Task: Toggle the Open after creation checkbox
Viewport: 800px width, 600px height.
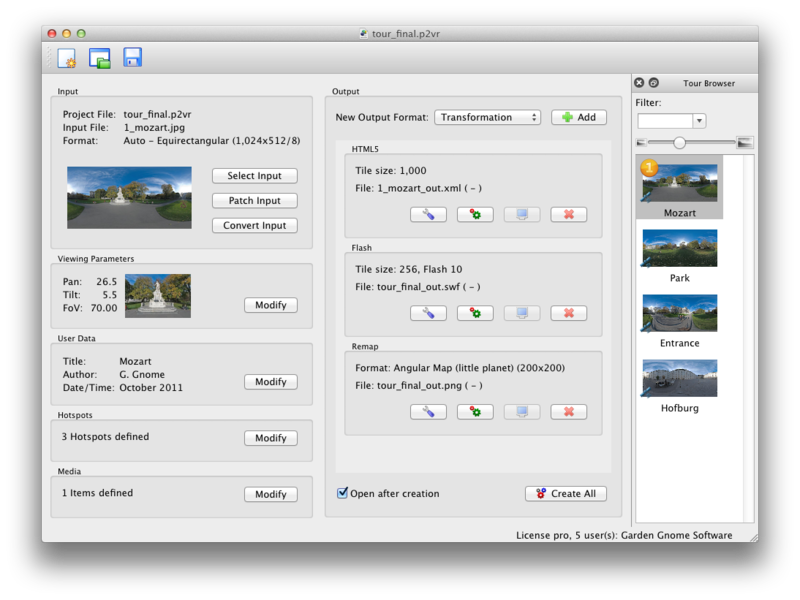Action: [343, 493]
